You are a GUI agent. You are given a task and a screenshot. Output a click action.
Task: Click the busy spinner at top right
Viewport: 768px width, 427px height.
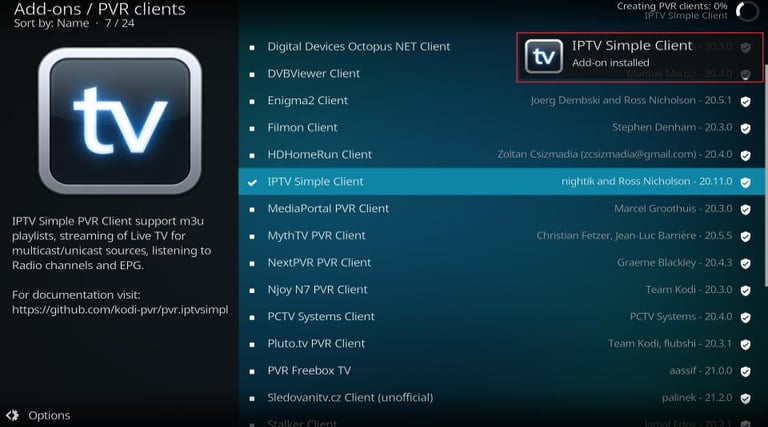click(x=747, y=11)
